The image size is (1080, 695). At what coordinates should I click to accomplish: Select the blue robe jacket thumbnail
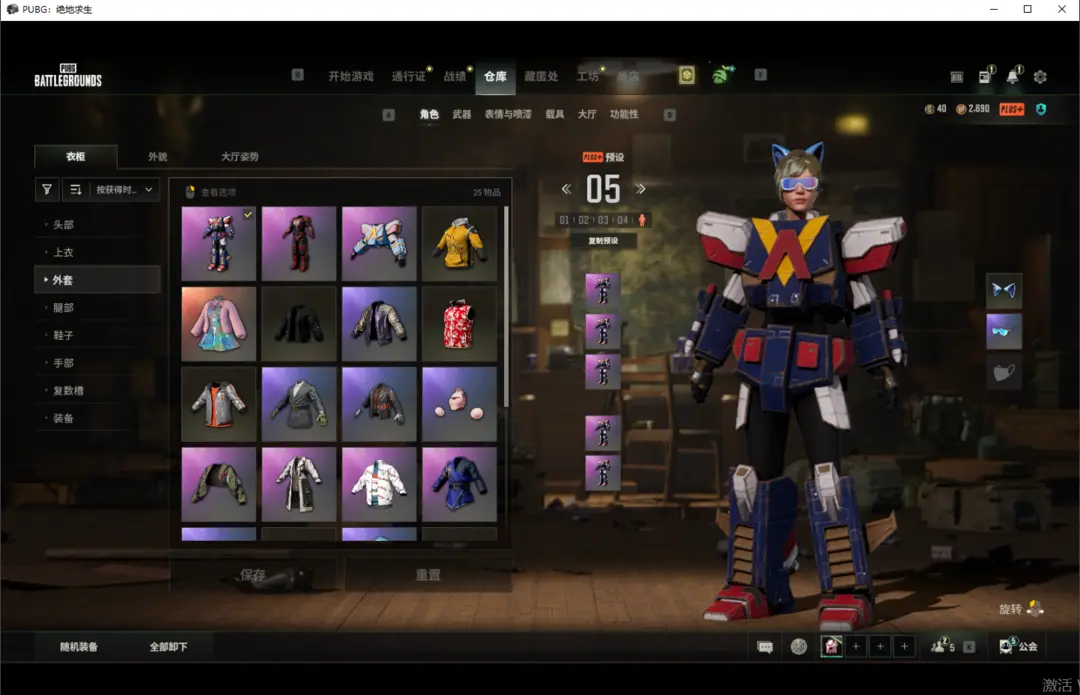459,484
